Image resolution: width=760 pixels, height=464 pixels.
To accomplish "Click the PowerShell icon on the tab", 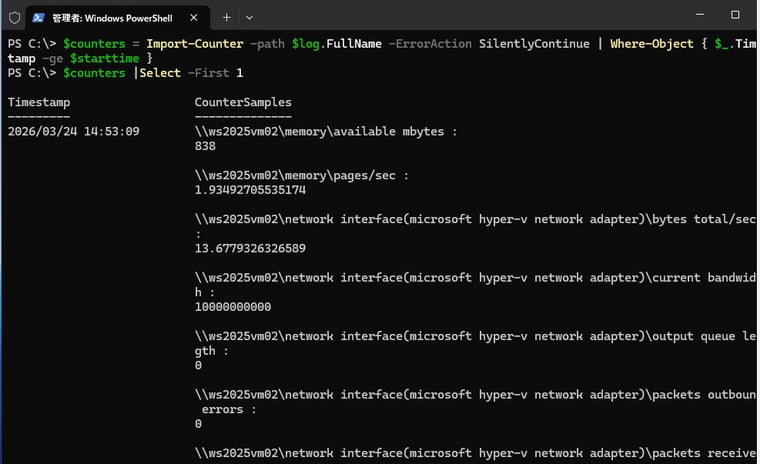I will [38, 18].
